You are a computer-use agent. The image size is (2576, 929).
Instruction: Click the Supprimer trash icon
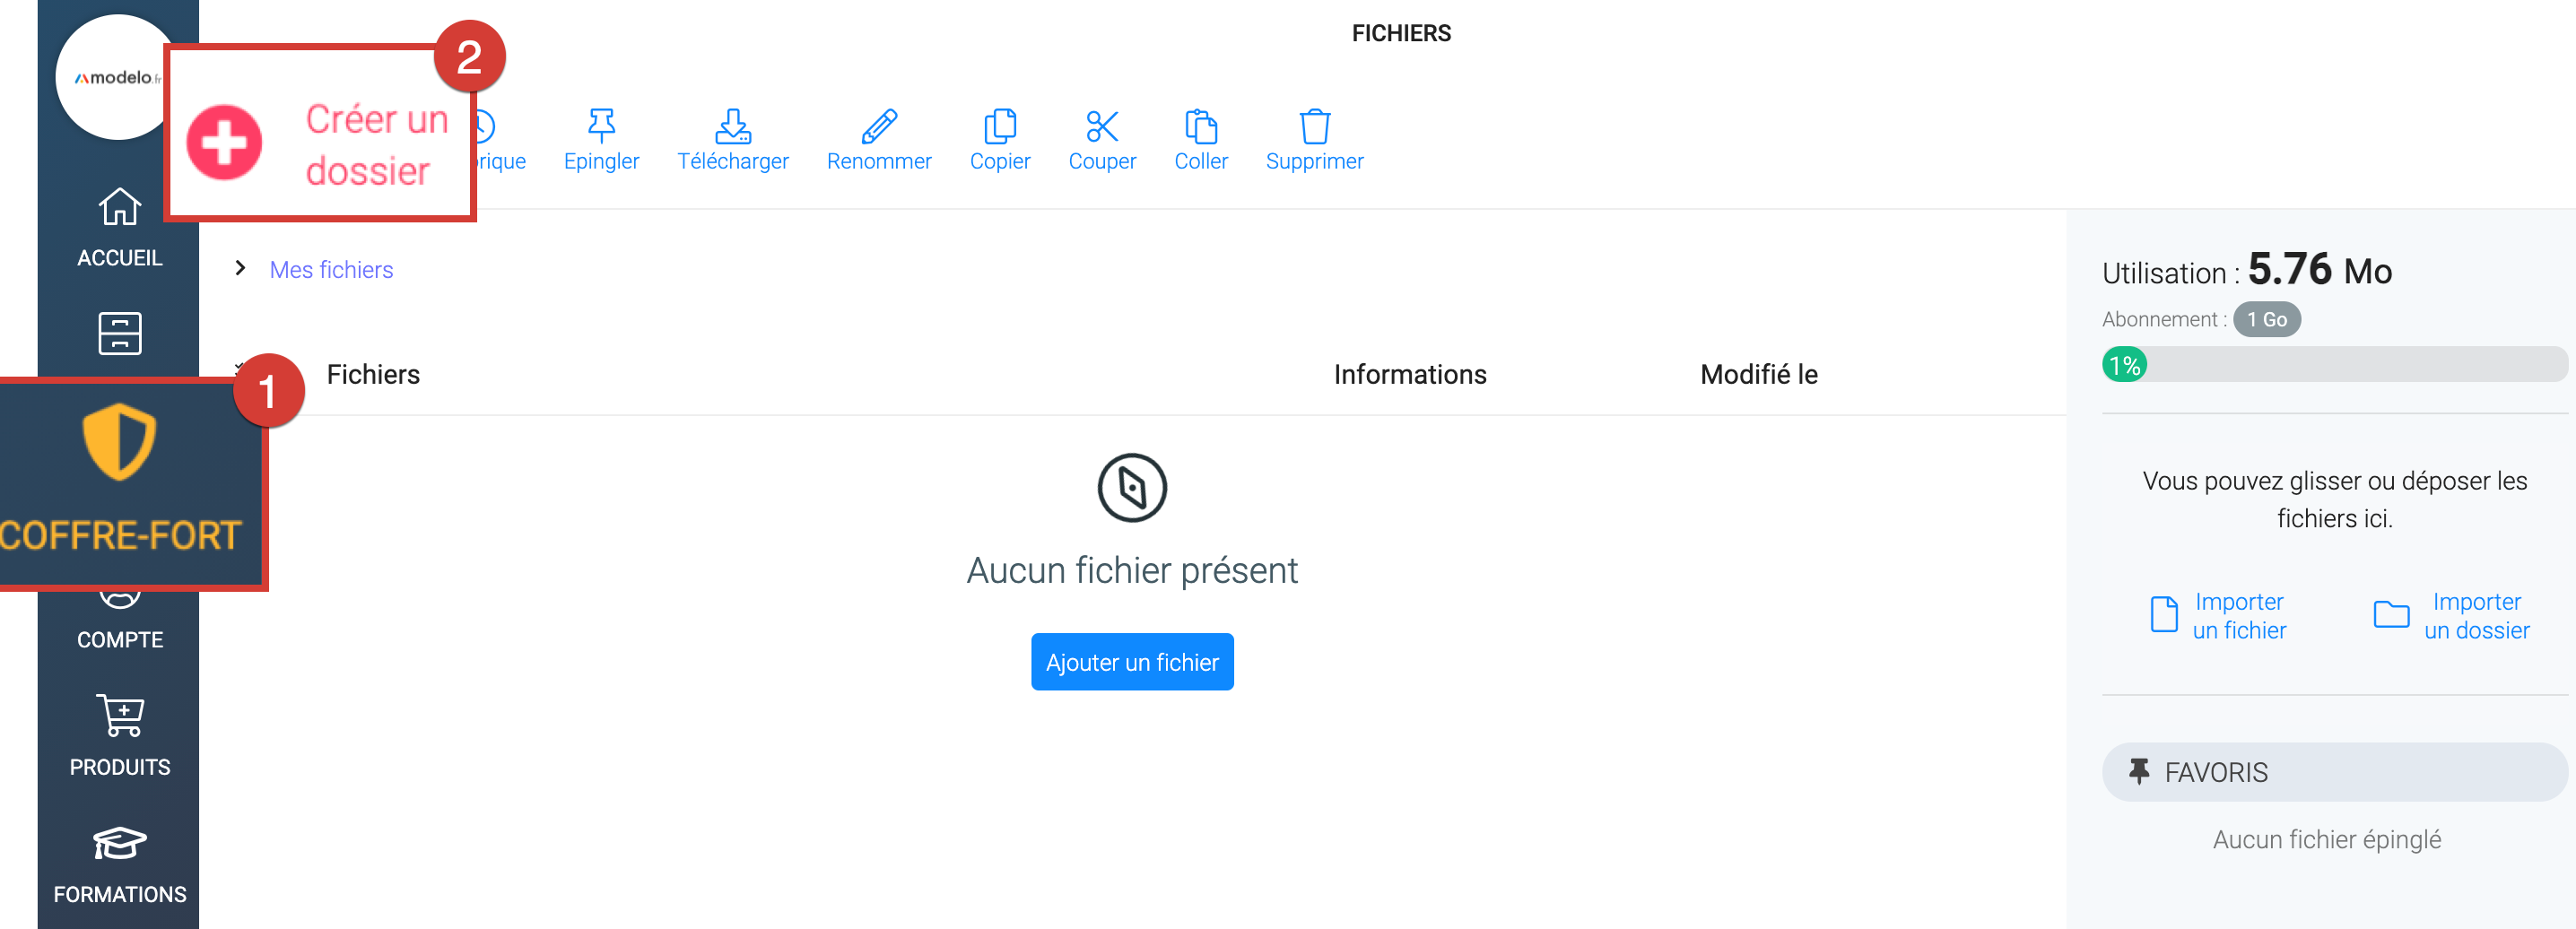[x=1314, y=127]
